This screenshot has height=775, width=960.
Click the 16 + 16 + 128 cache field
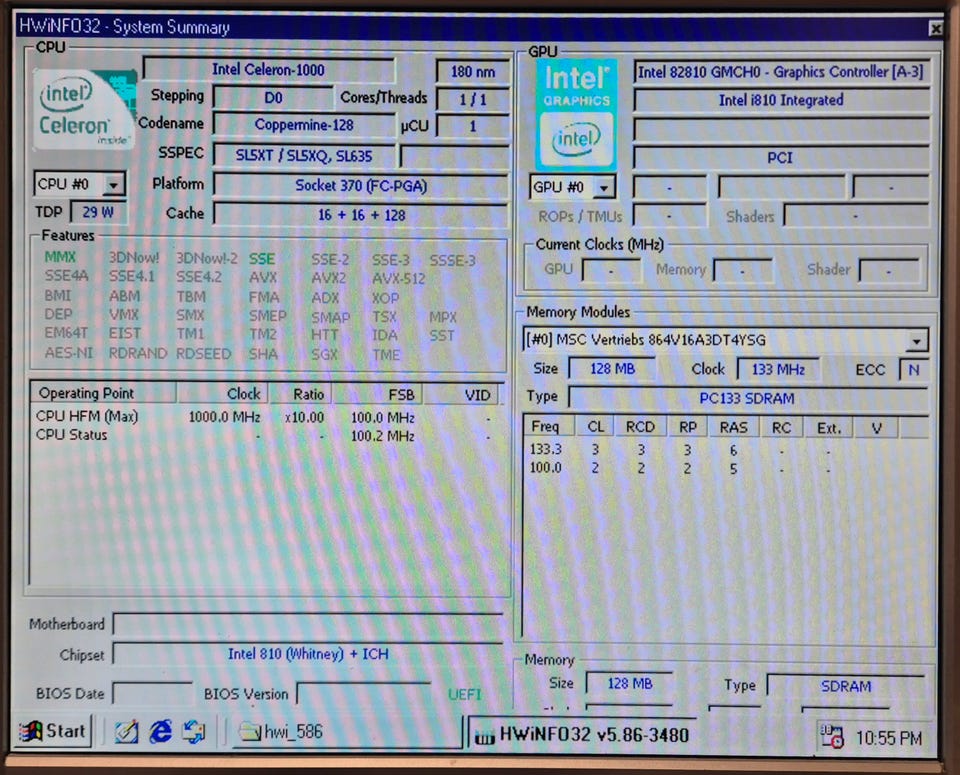point(361,215)
